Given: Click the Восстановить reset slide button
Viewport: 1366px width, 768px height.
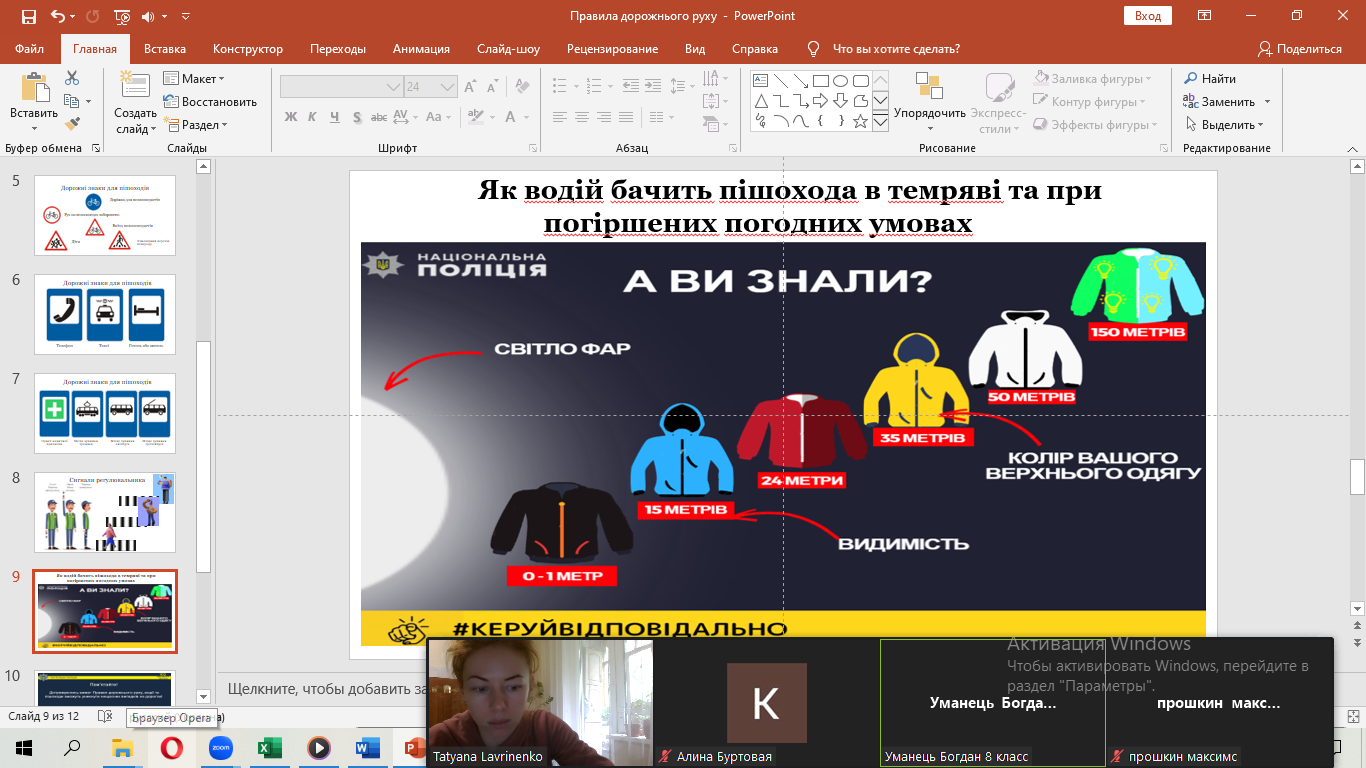Looking at the screenshot, I should (x=210, y=101).
